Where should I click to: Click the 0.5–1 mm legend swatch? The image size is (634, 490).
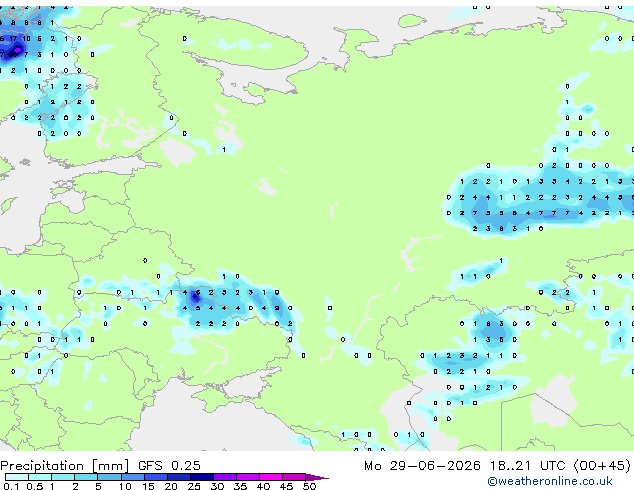pos(40,477)
